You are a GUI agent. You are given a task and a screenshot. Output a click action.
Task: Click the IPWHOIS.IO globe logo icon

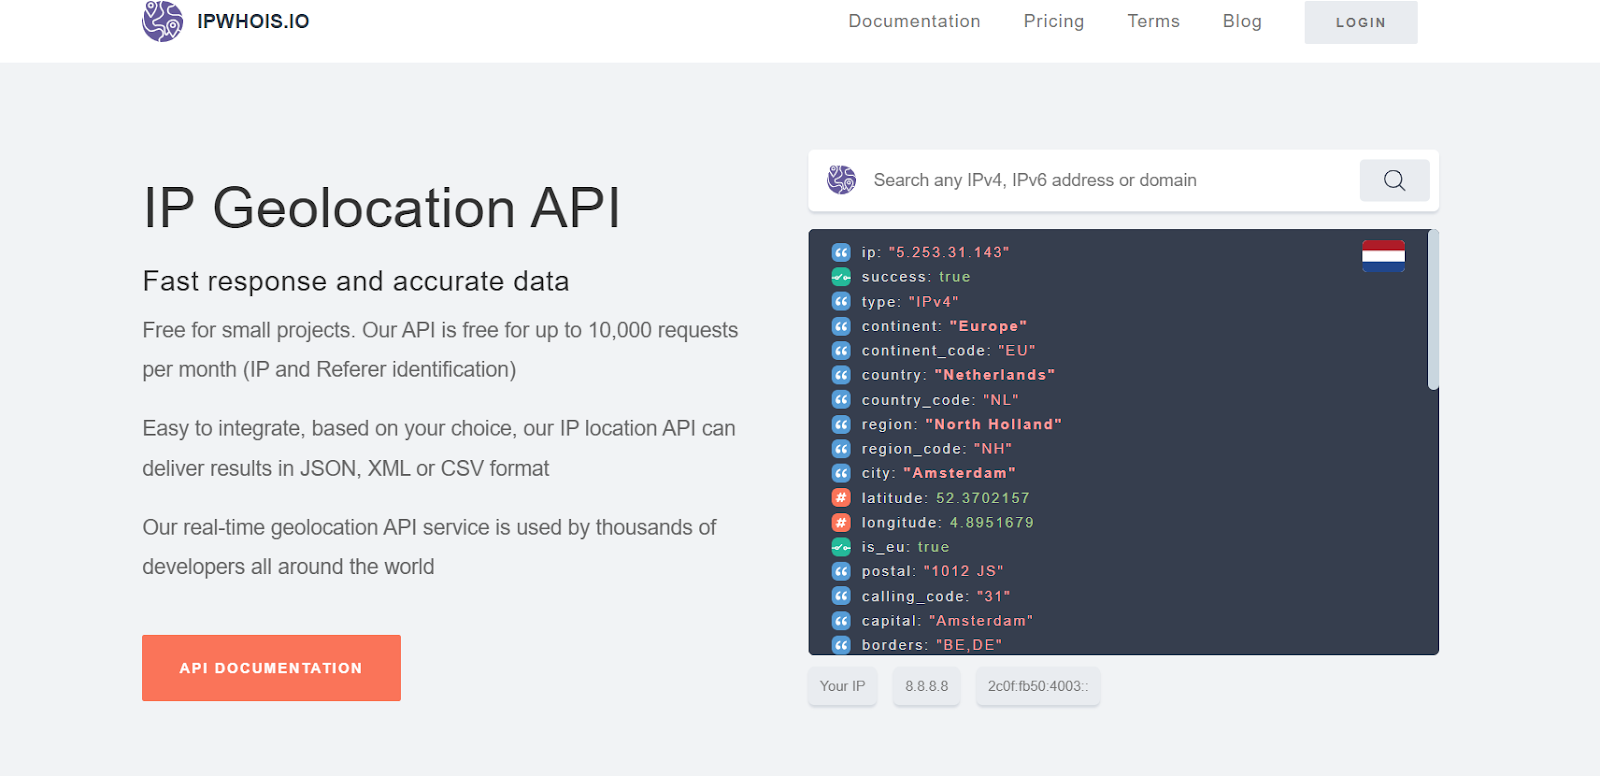click(162, 21)
